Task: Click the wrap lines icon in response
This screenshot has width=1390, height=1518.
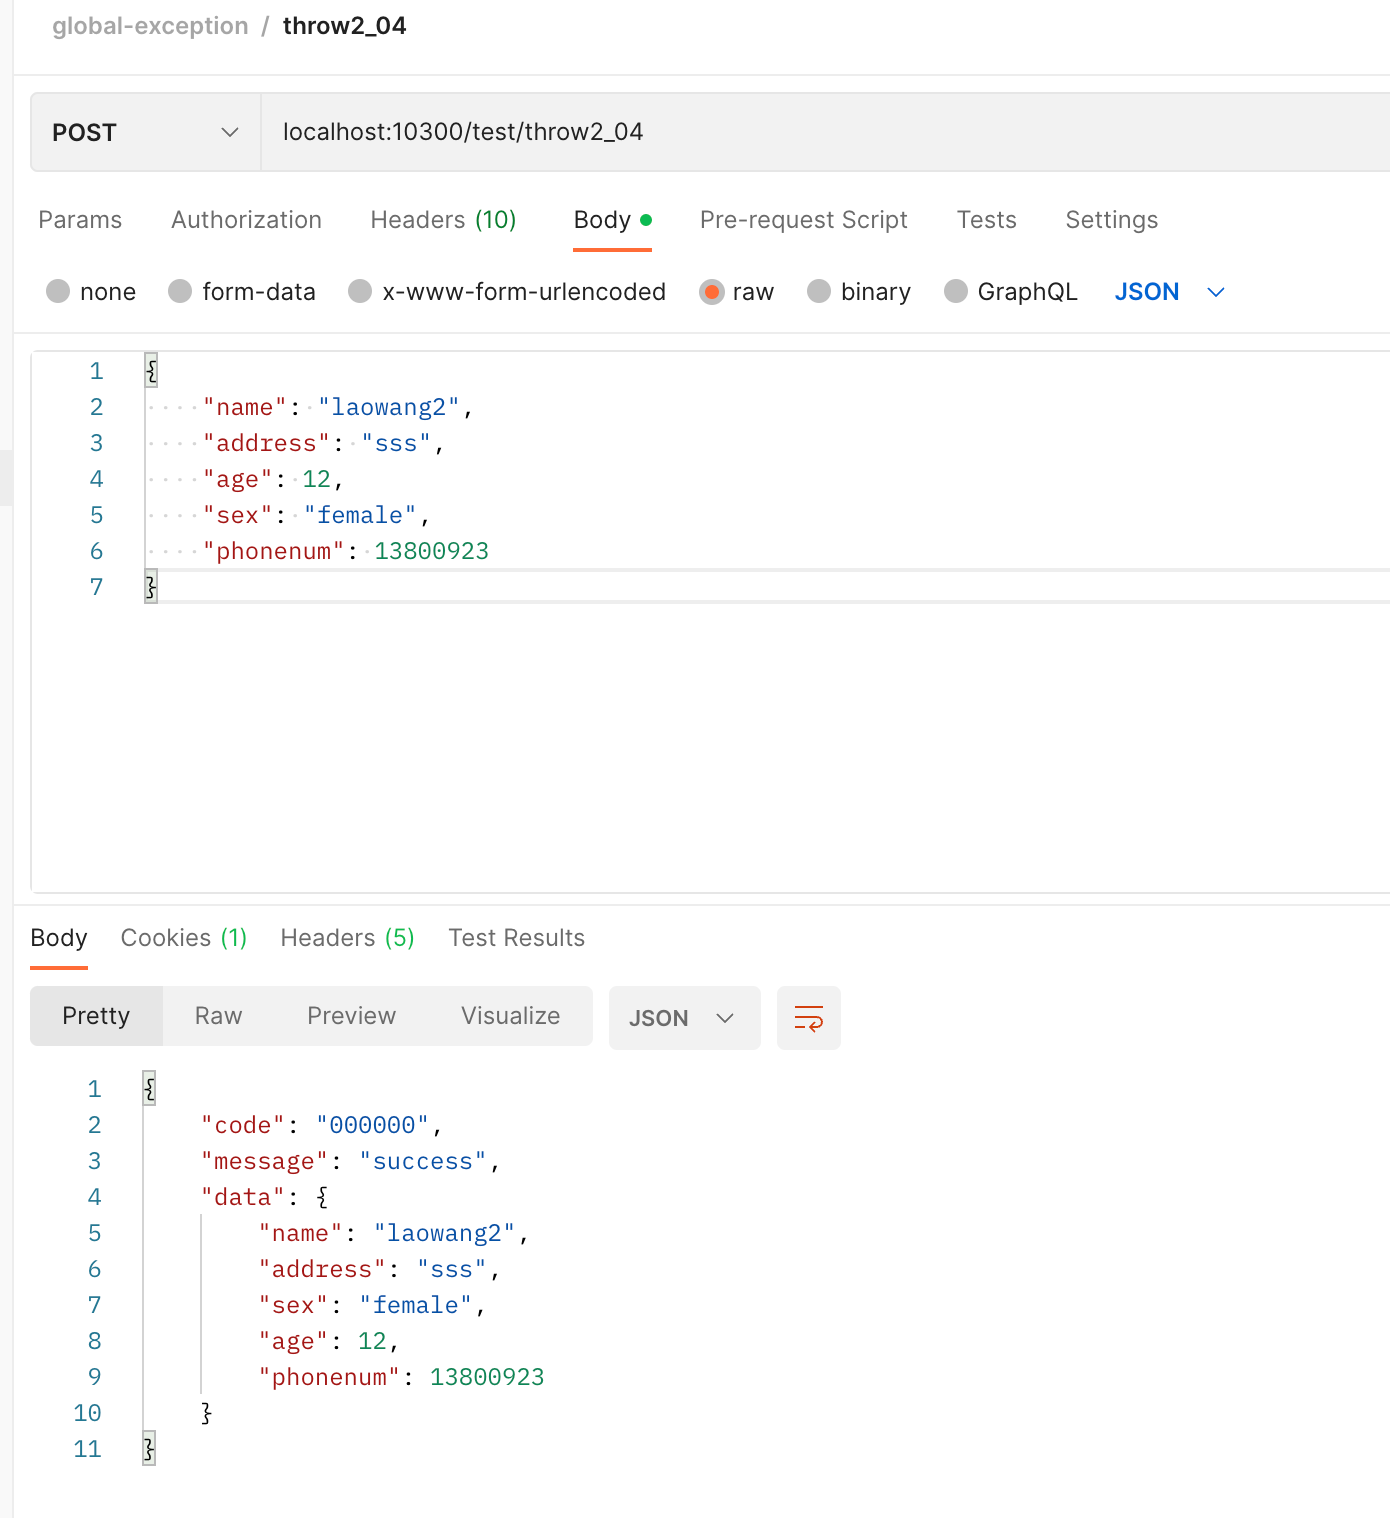Action: (x=808, y=1018)
